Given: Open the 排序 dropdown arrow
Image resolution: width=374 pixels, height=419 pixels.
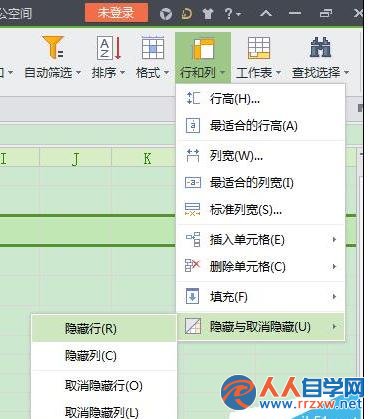Looking at the screenshot, I should click(122, 72).
